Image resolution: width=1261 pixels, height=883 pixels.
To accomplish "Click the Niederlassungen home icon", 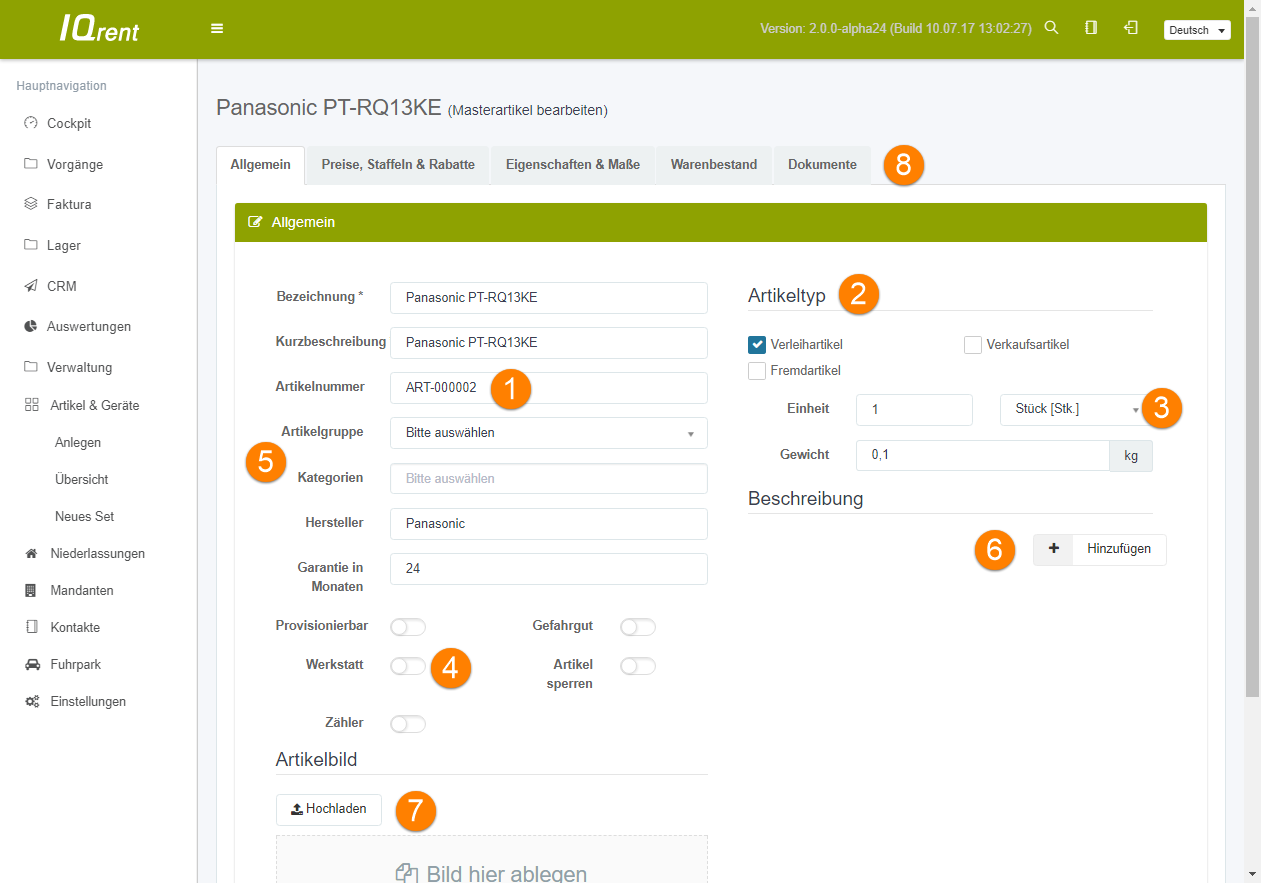I will pyautogui.click(x=31, y=553).
